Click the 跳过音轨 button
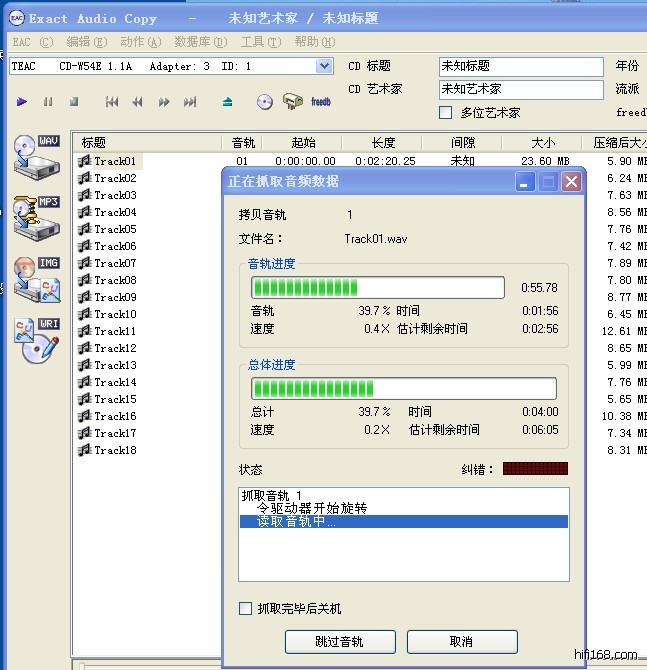Image resolution: width=647 pixels, height=670 pixels. pos(340,641)
